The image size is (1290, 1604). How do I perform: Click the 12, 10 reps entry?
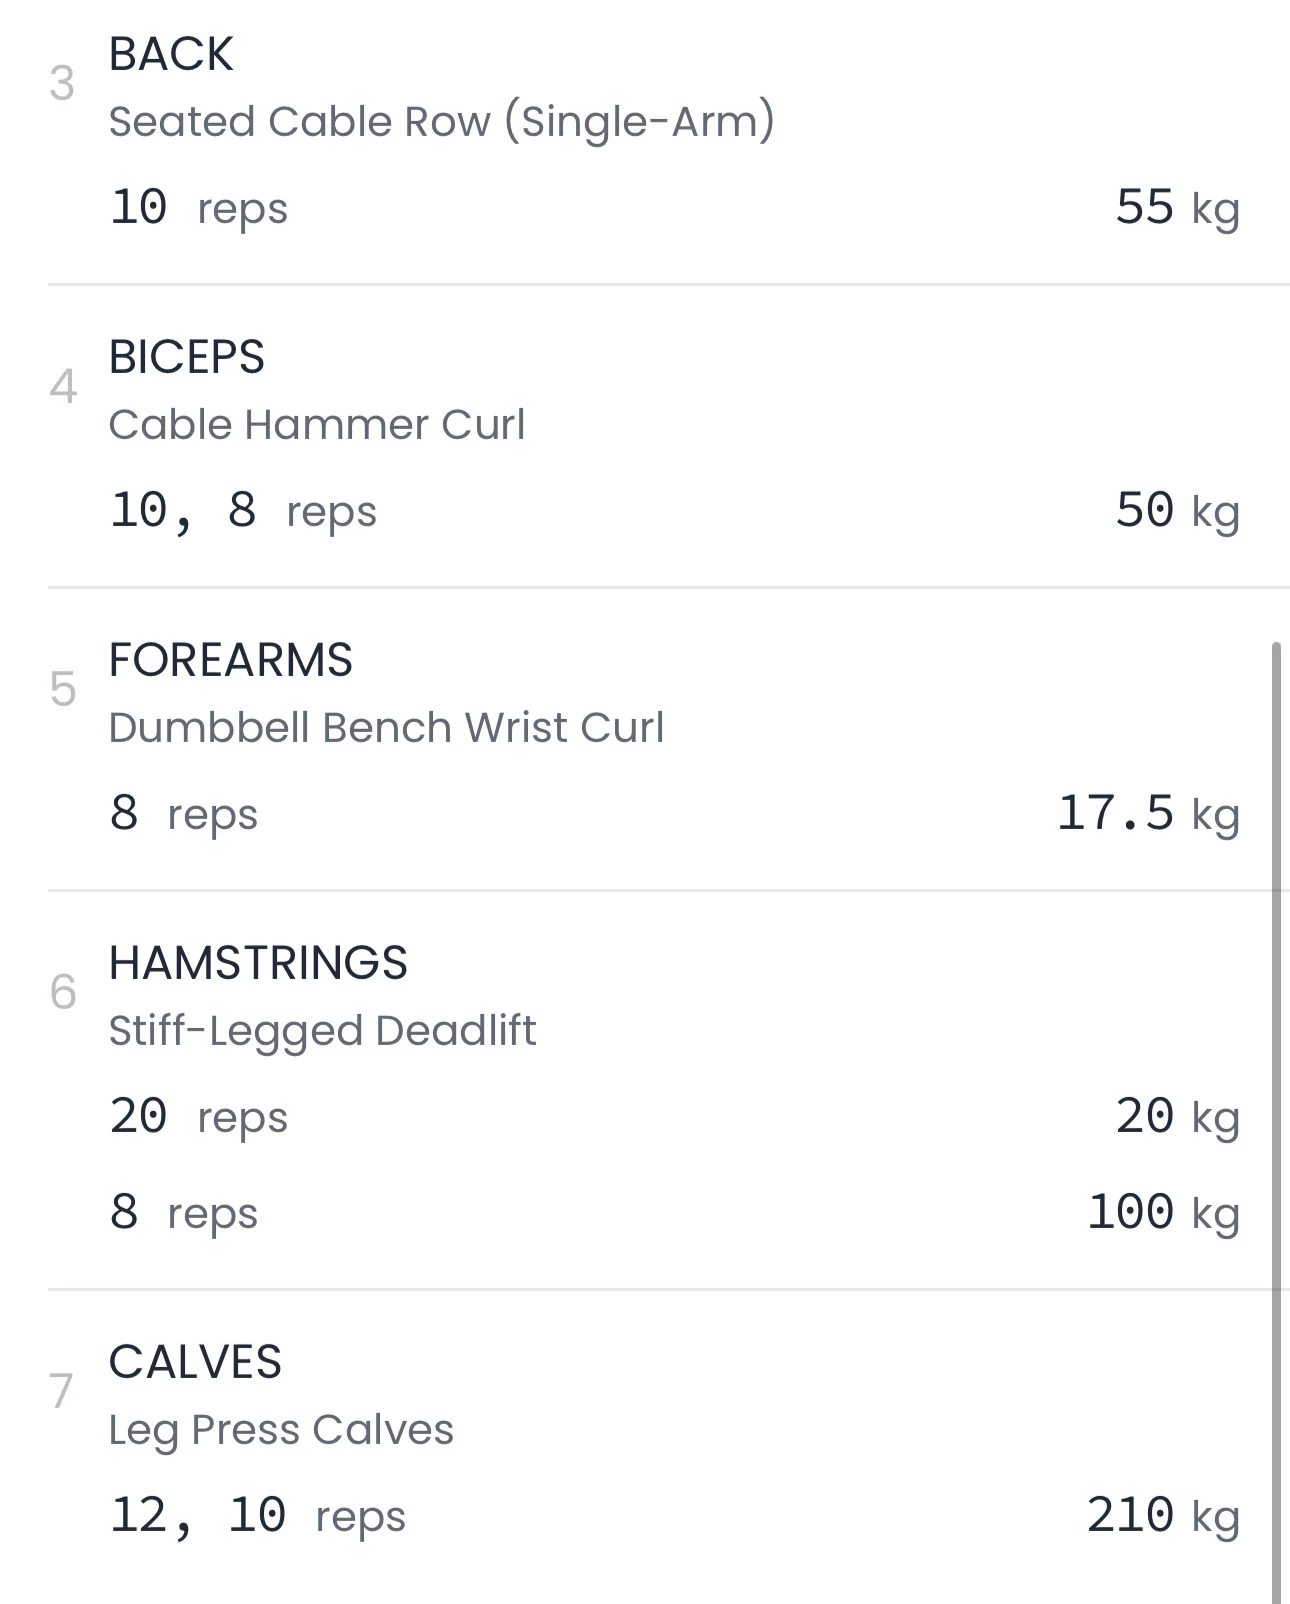click(257, 1516)
